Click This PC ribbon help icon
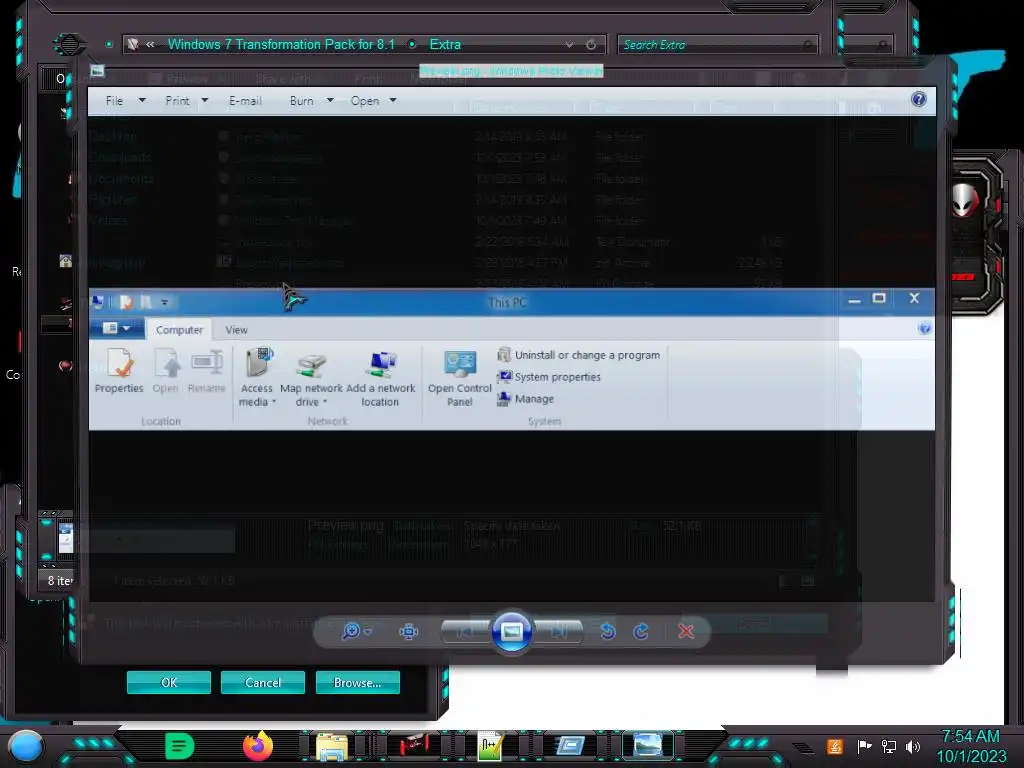The width and height of the screenshot is (1024, 768). [924, 328]
